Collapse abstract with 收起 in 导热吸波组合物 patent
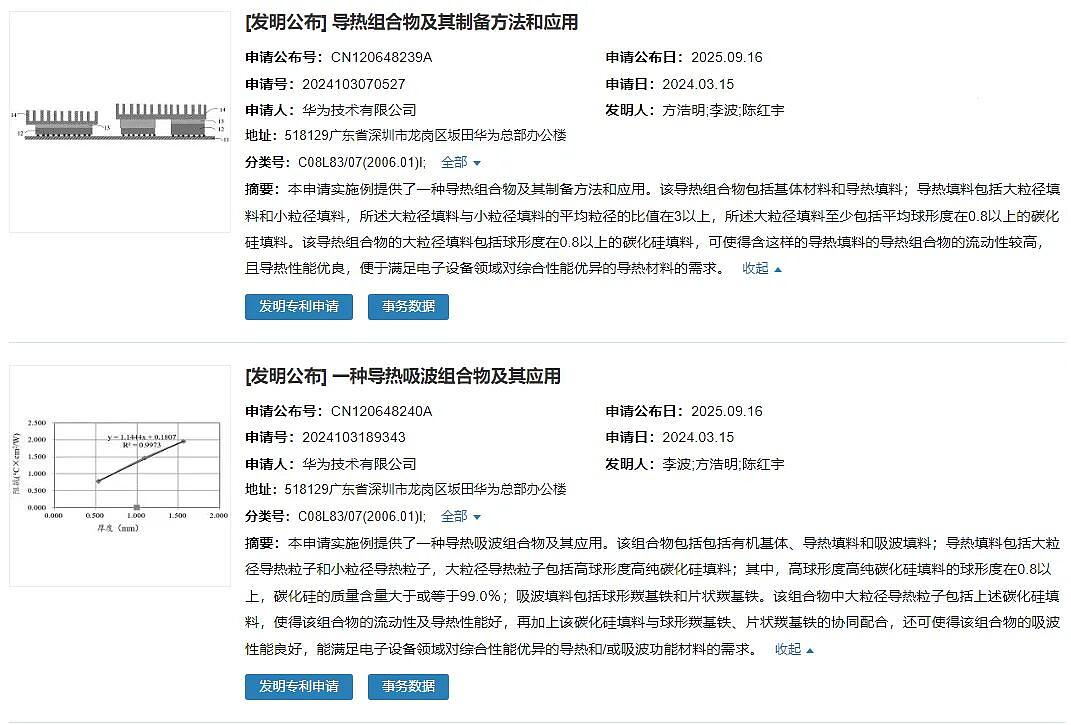The width and height of the screenshot is (1071, 725). [x=794, y=649]
